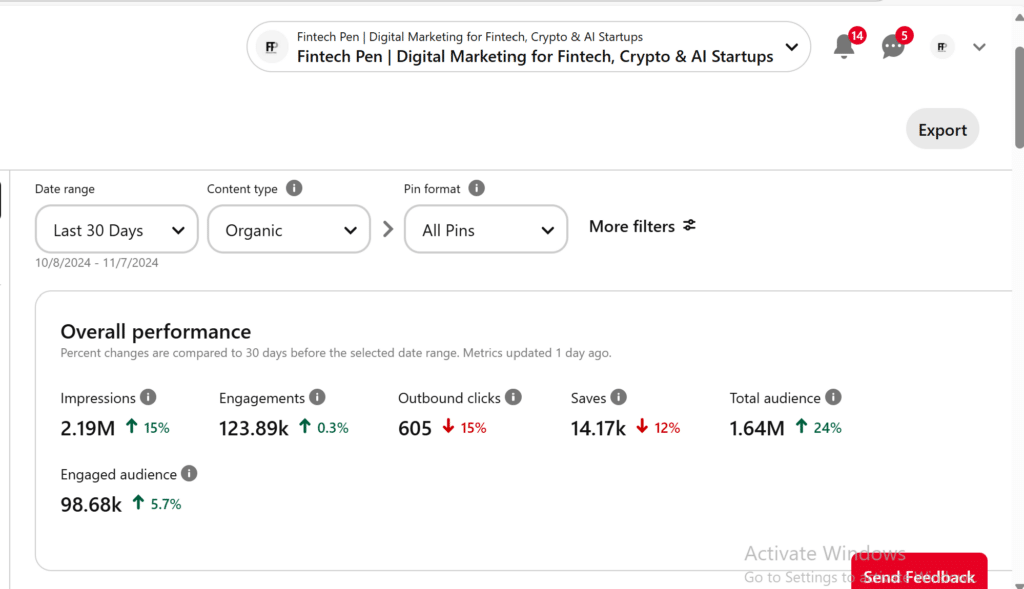
Task: Click the 5.7% engaged audience increase
Action: 157,503
